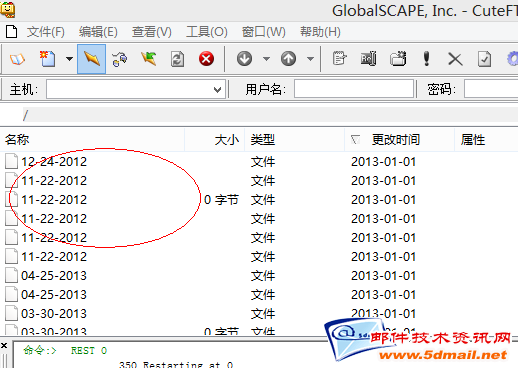Expand the Download options dropdown arrow

click(x=266, y=59)
